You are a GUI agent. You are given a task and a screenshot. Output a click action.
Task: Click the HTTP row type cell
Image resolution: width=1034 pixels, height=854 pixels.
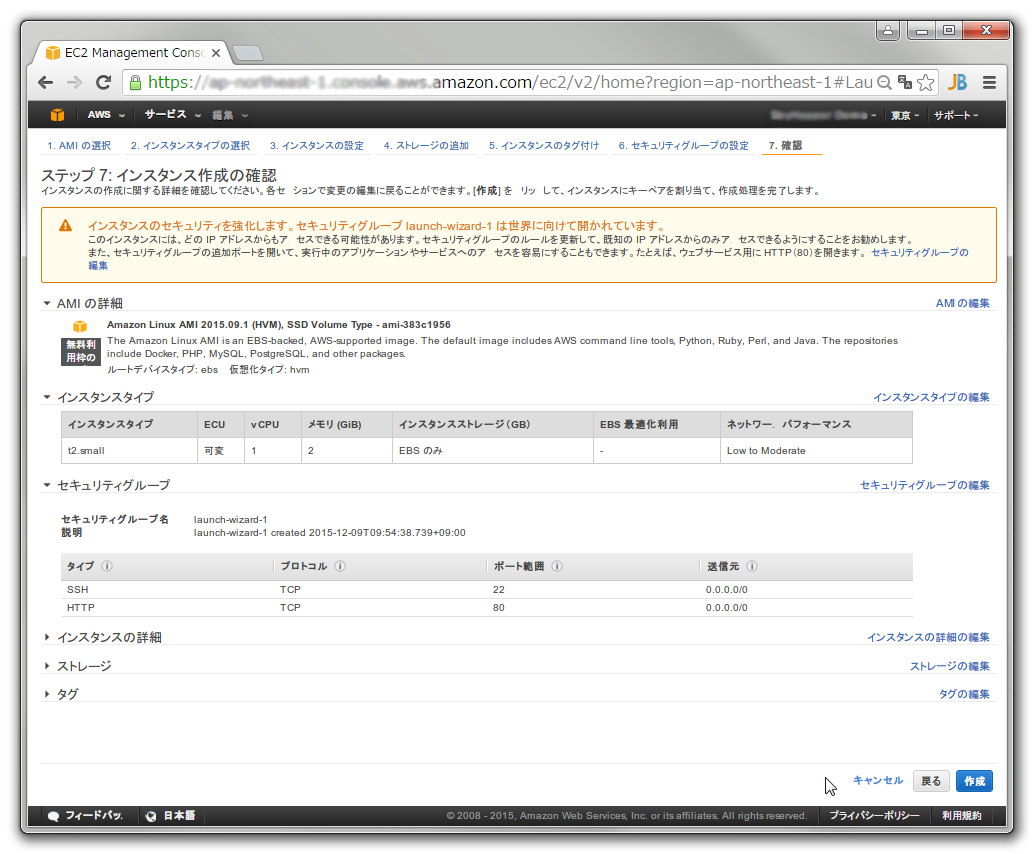pos(80,607)
